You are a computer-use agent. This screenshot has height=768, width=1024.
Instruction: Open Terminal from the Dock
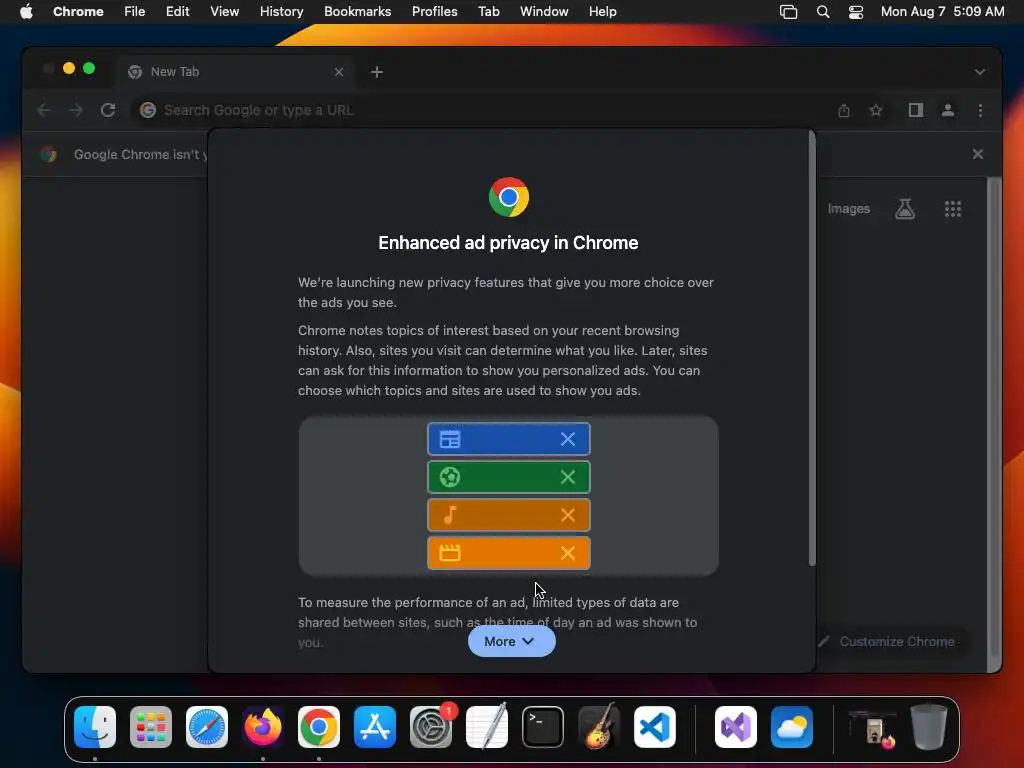pyautogui.click(x=543, y=727)
